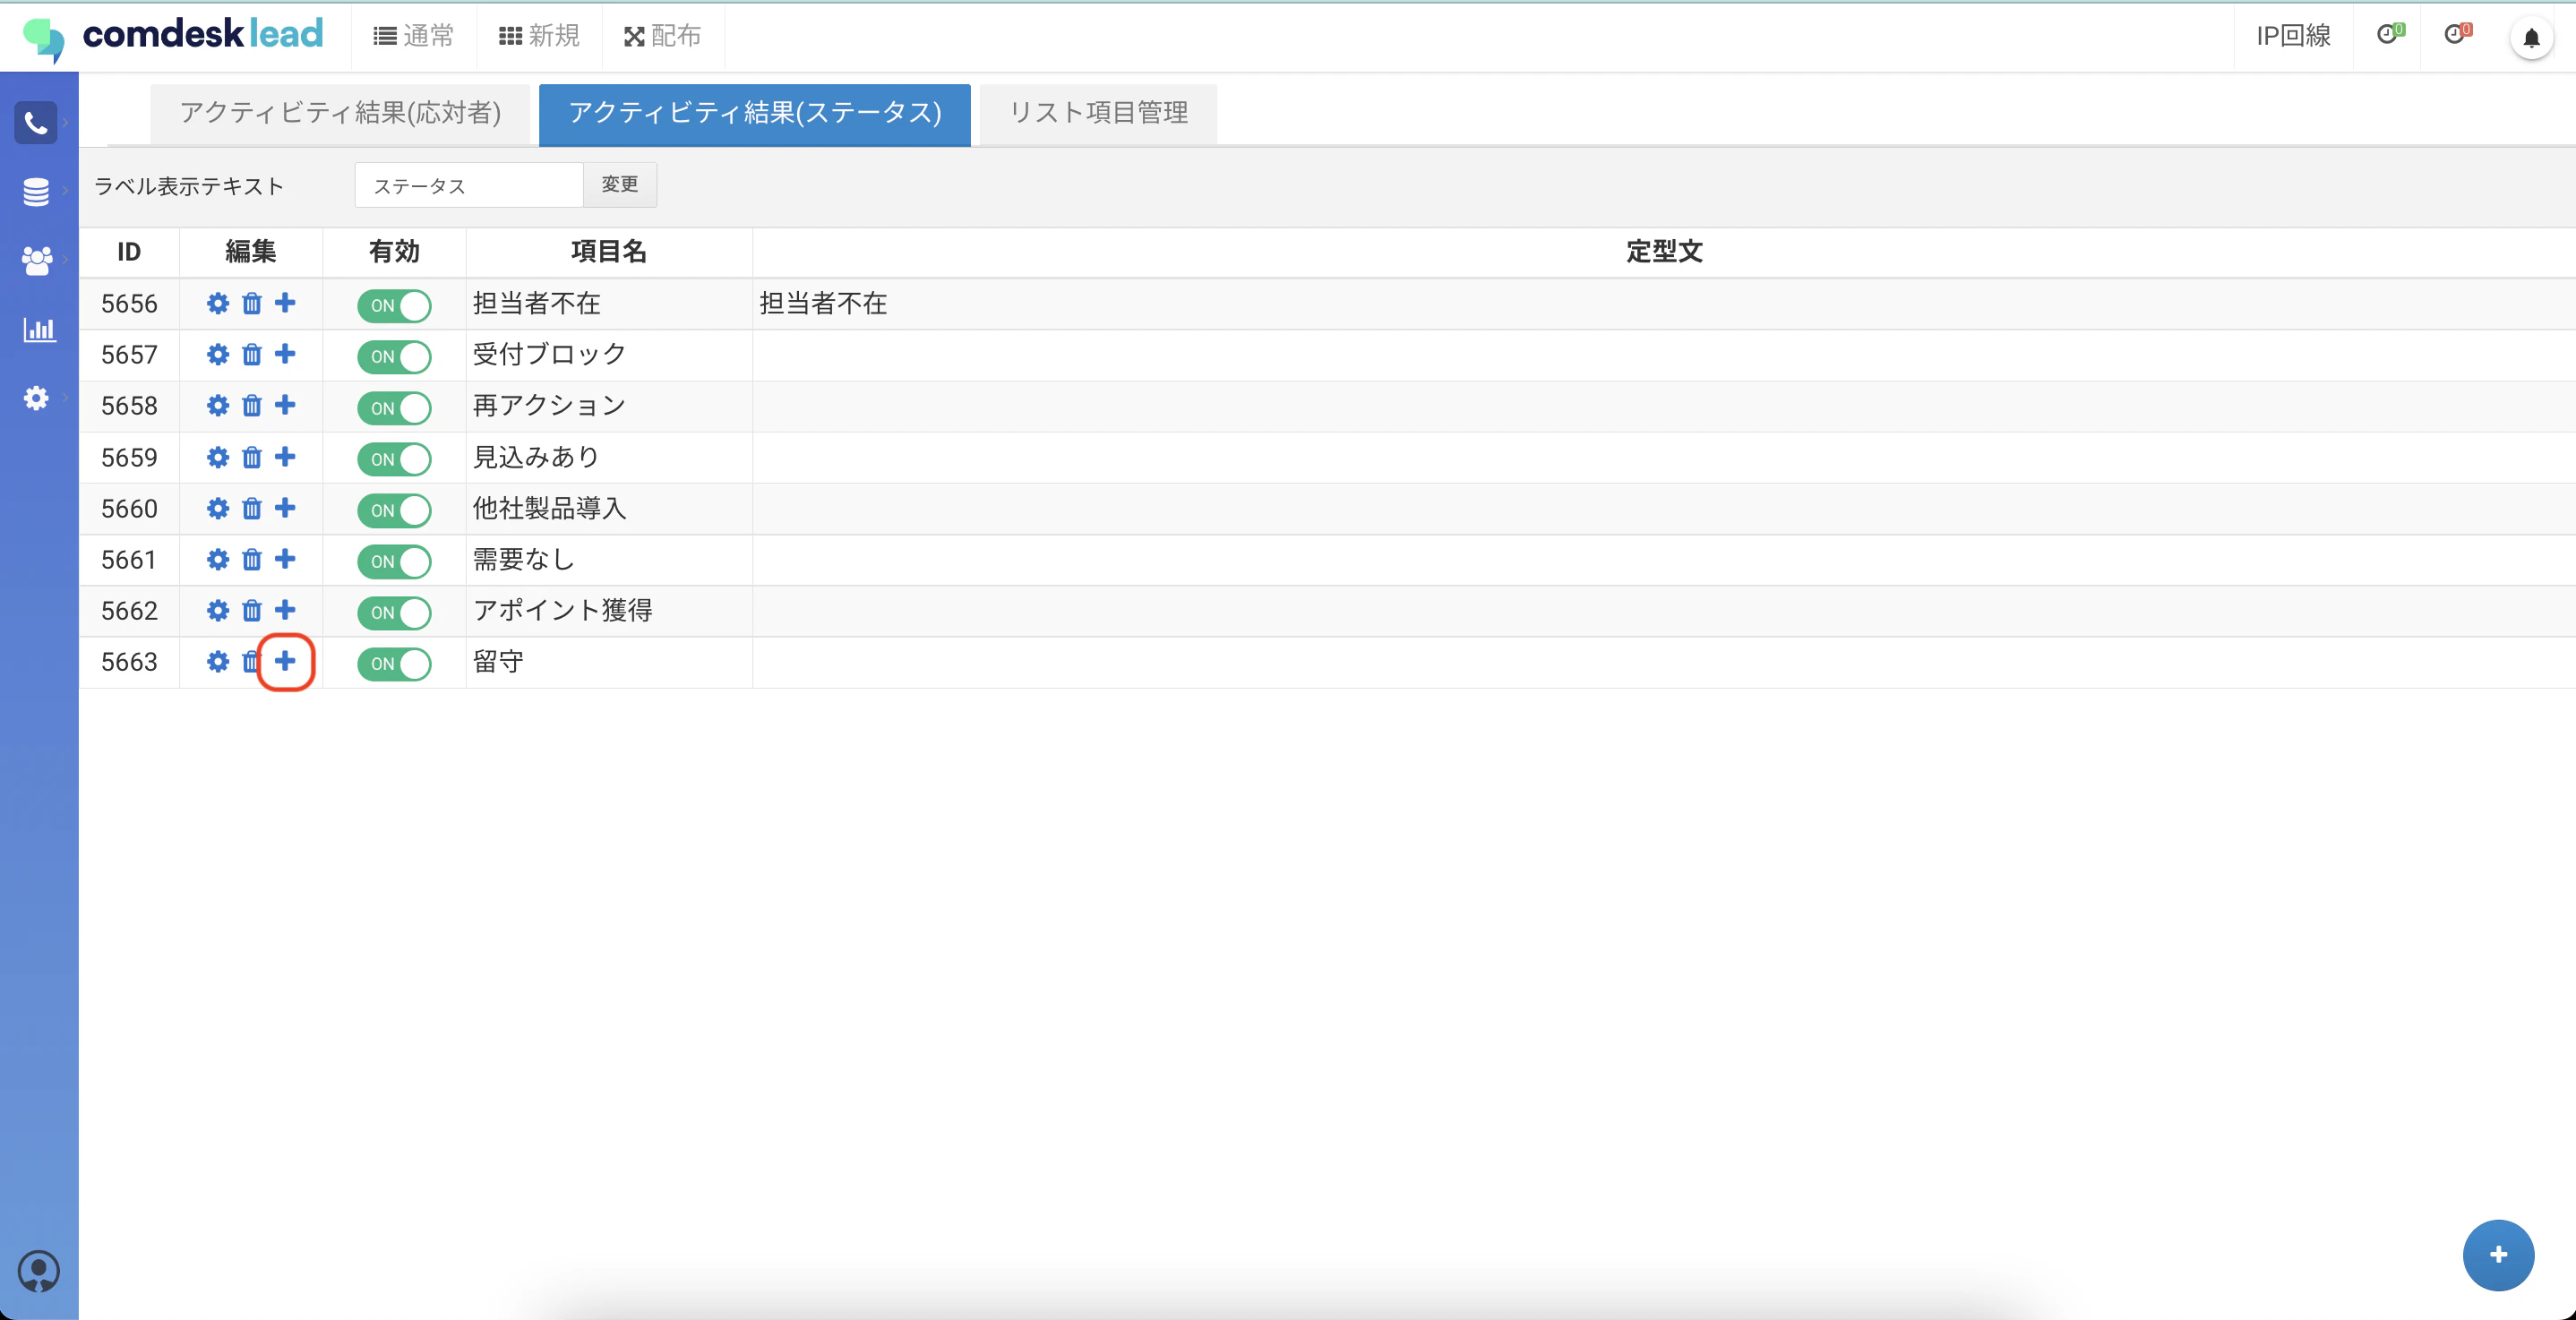Toggle the ON switch for 留守
Screen dimensions: 2576x1320
(x=394, y=663)
